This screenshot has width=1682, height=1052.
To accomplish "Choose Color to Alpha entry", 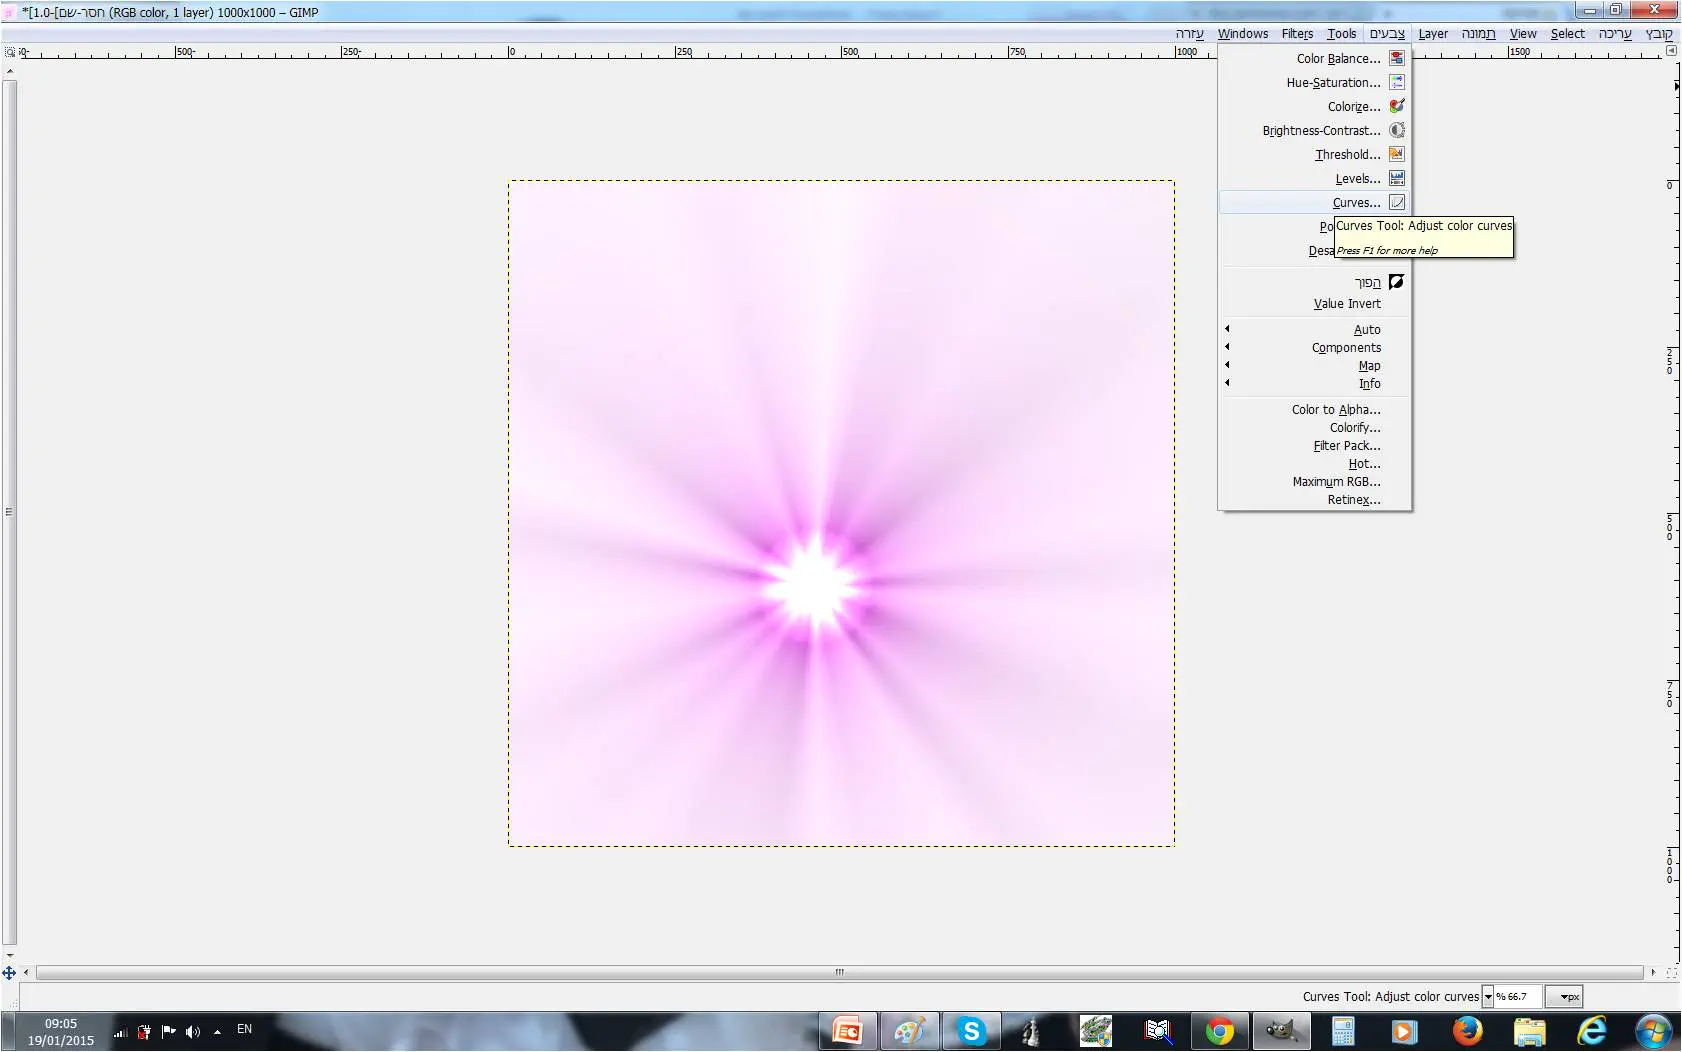I will coord(1335,410).
